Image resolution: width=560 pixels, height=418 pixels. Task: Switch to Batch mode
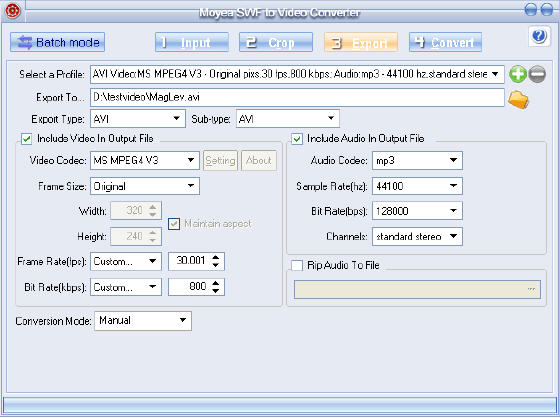click(x=58, y=42)
